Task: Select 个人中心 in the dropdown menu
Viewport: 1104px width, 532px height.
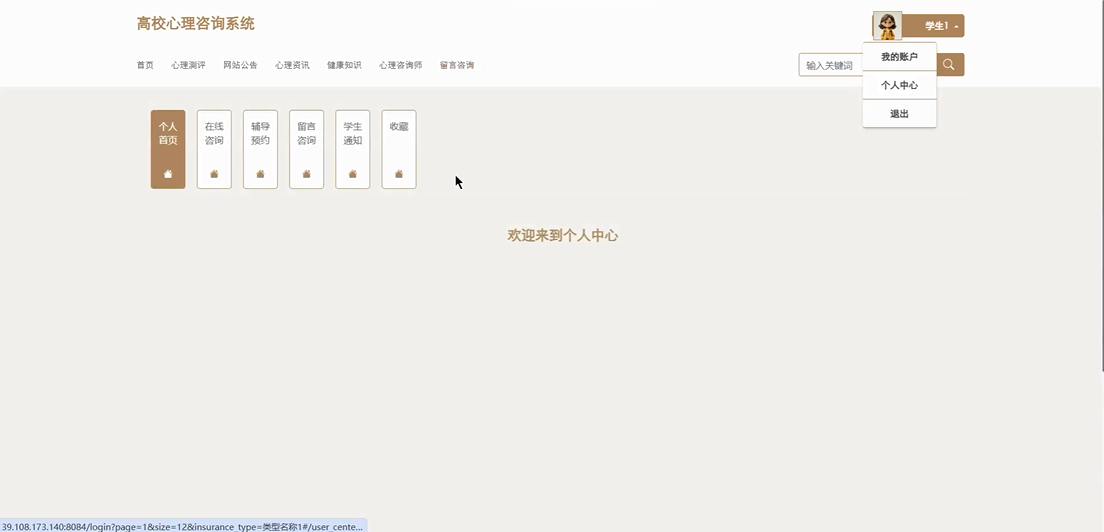Action: pos(899,85)
